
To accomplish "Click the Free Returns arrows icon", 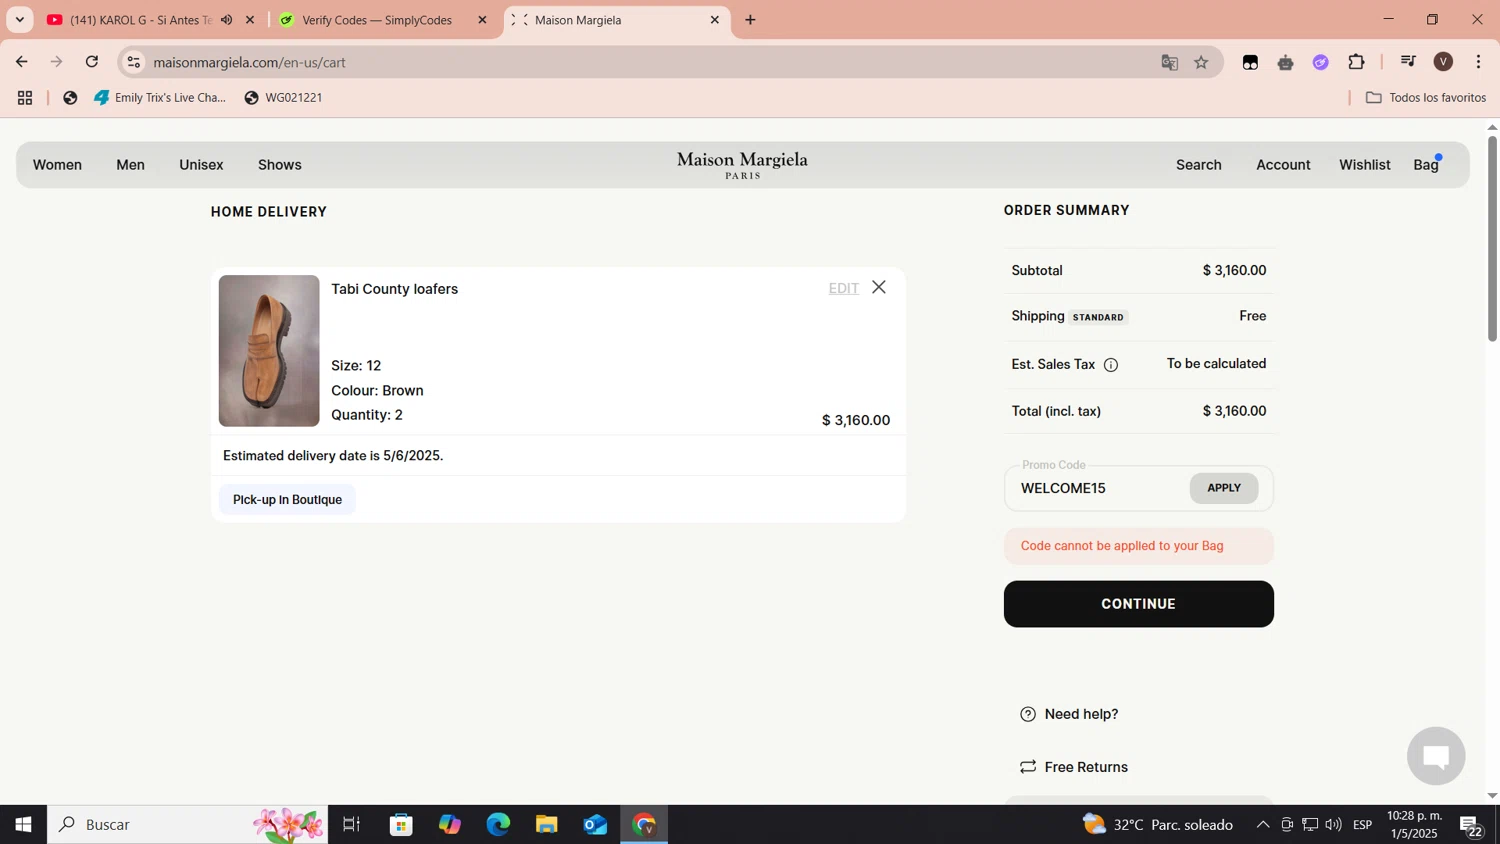I will point(1028,767).
